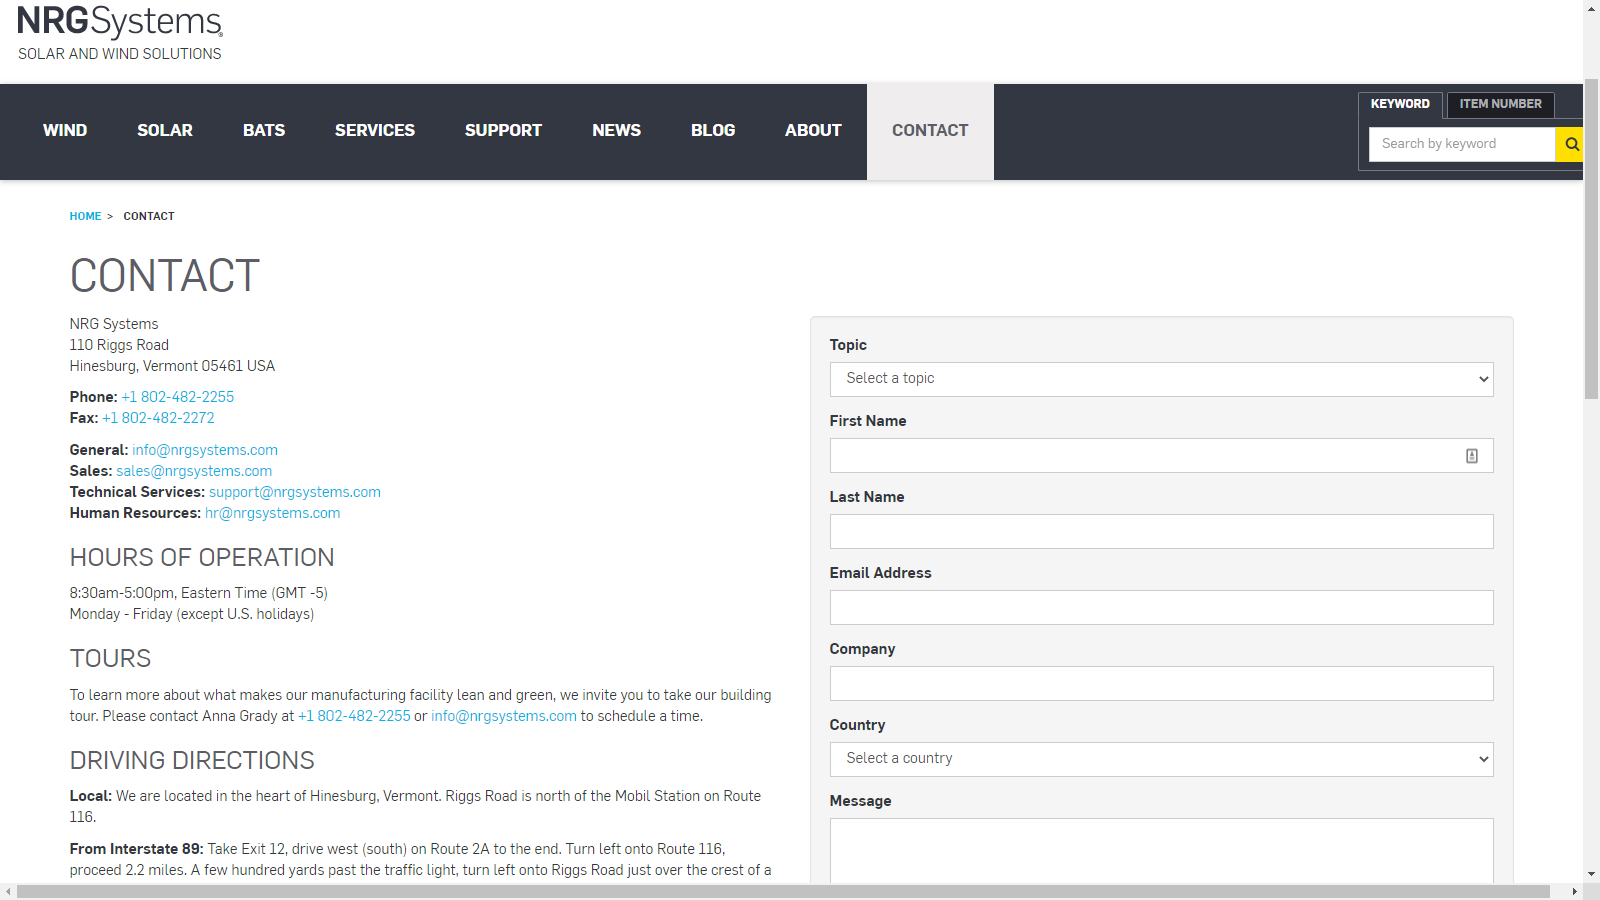Click the Tours heading
Image resolution: width=1600 pixels, height=900 pixels.
pos(110,658)
